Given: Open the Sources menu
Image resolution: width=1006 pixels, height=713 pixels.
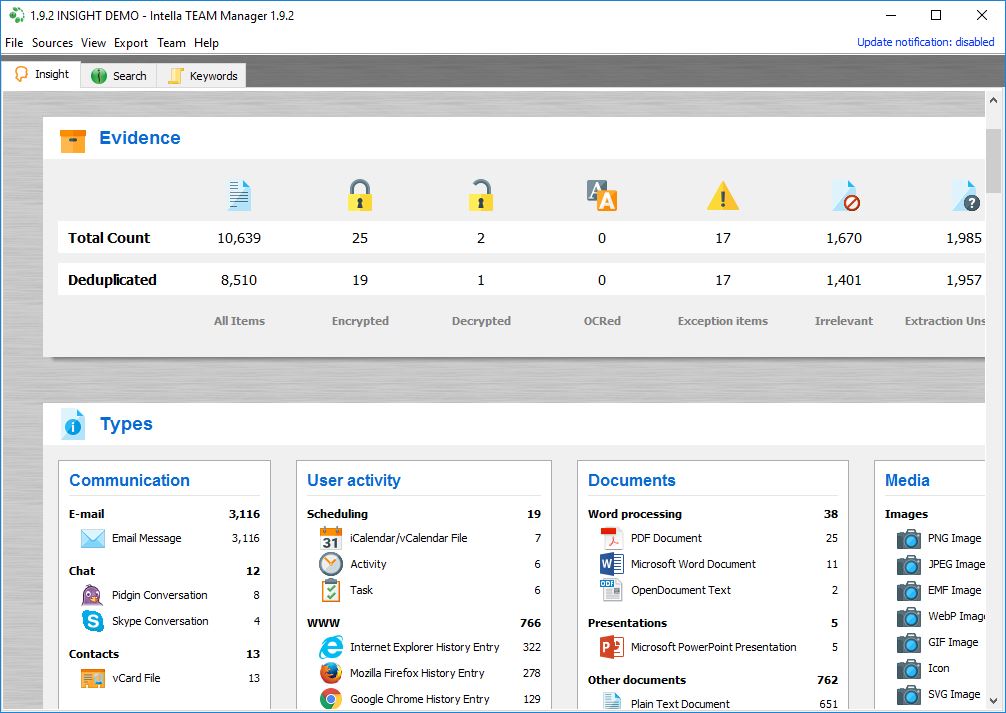Looking at the screenshot, I should [x=52, y=43].
